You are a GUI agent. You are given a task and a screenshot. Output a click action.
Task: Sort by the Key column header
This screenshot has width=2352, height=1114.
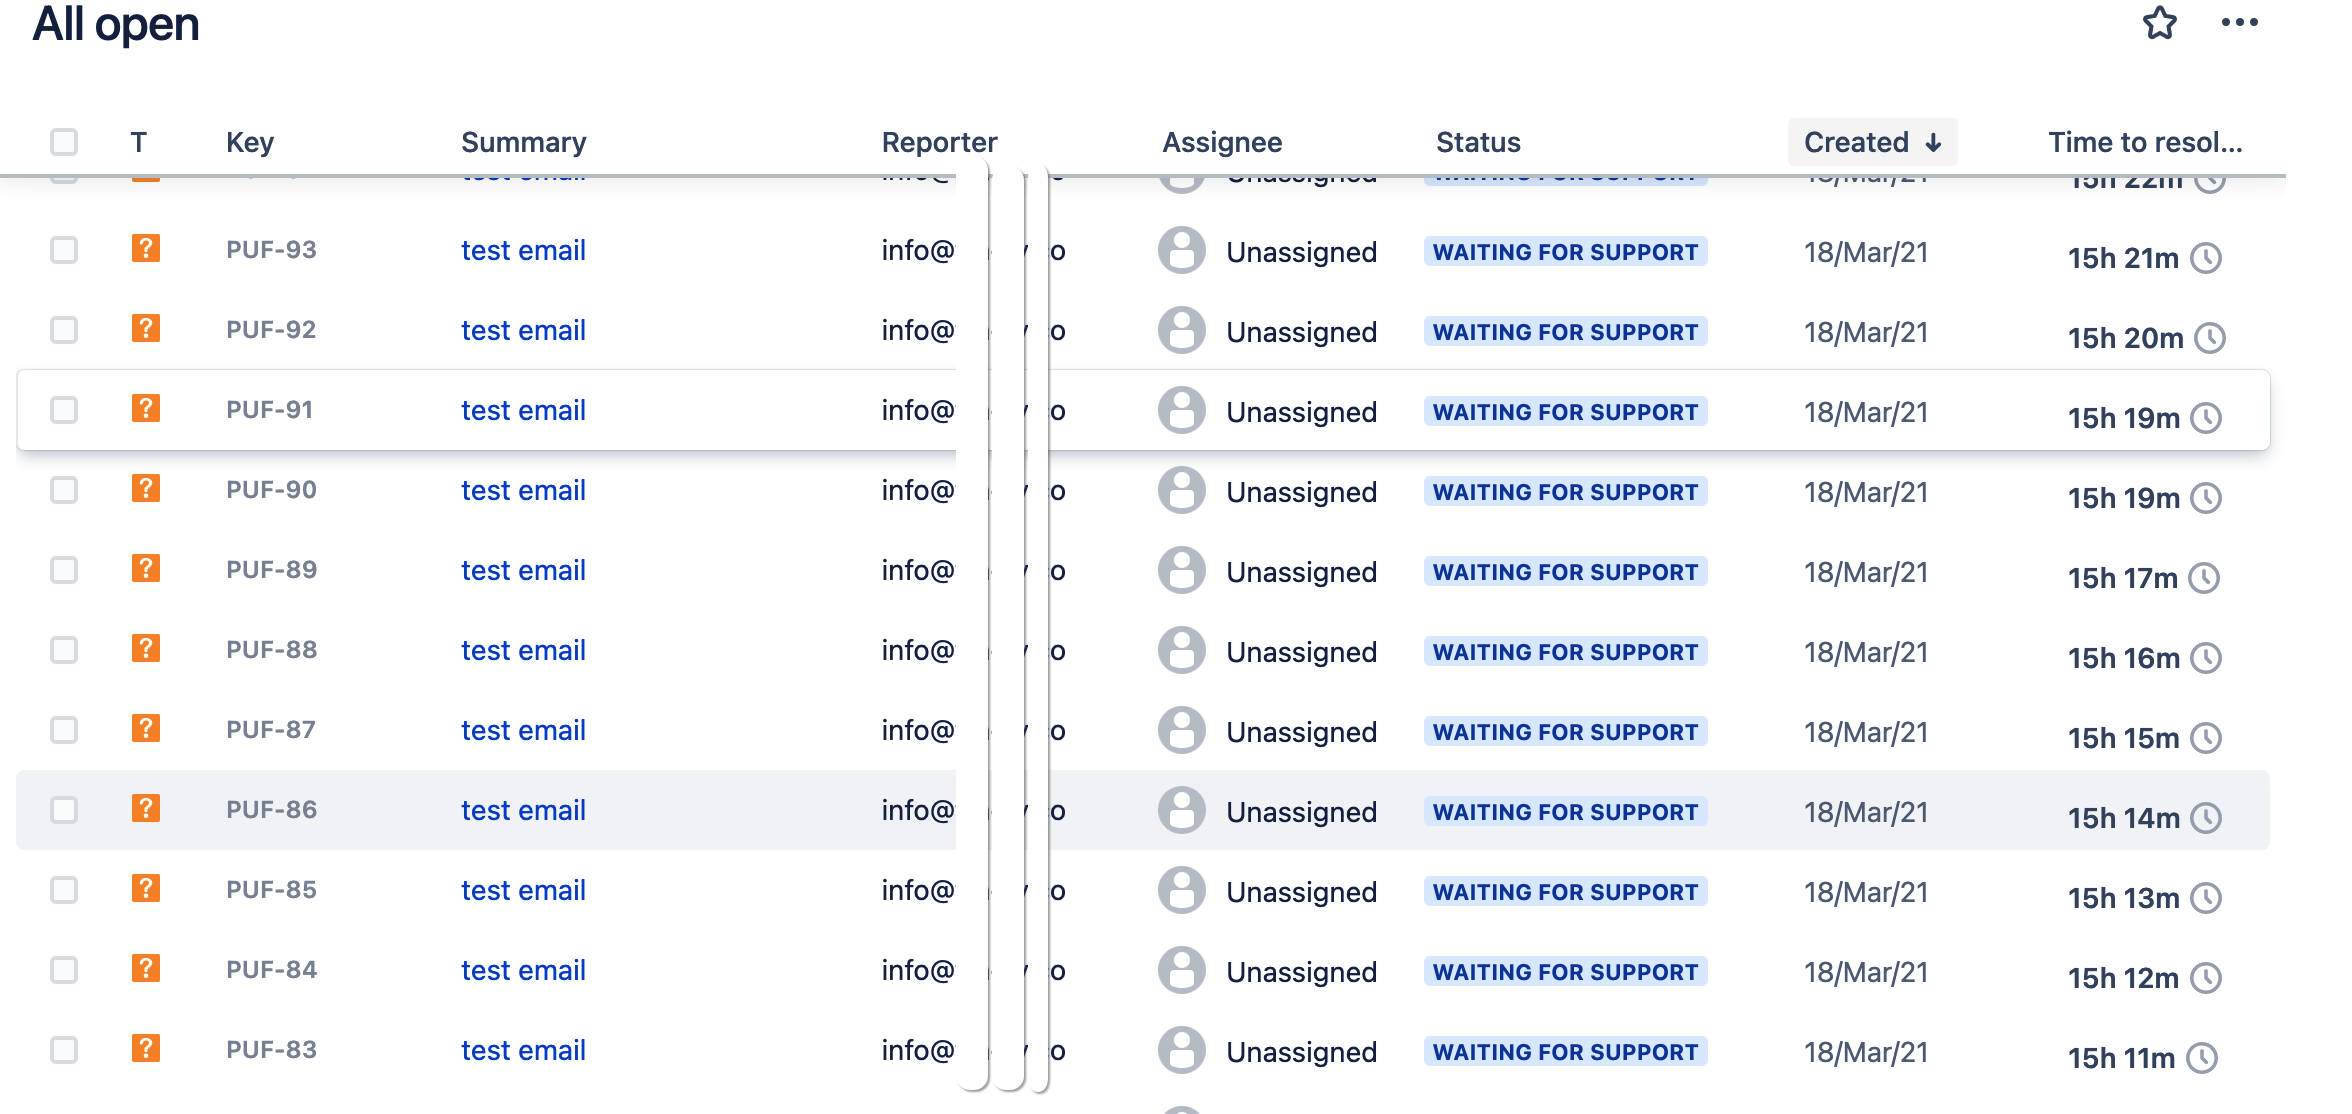point(250,142)
